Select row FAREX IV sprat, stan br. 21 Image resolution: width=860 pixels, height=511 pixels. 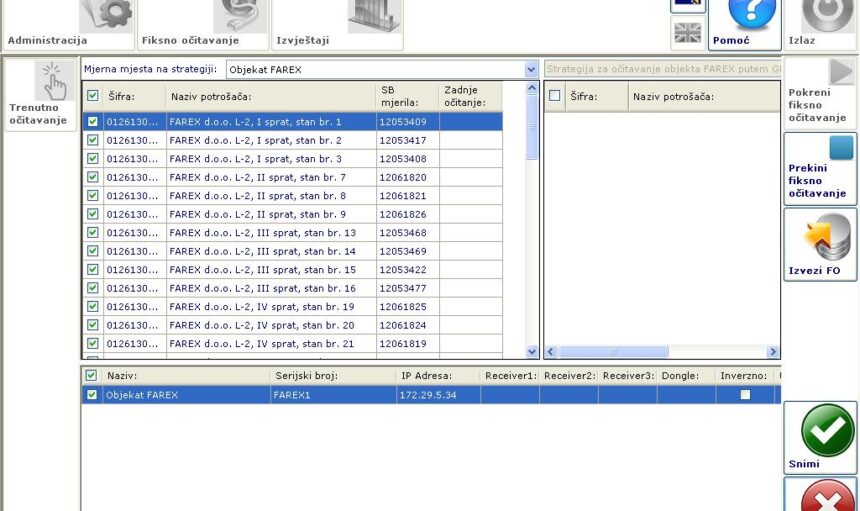293,344
